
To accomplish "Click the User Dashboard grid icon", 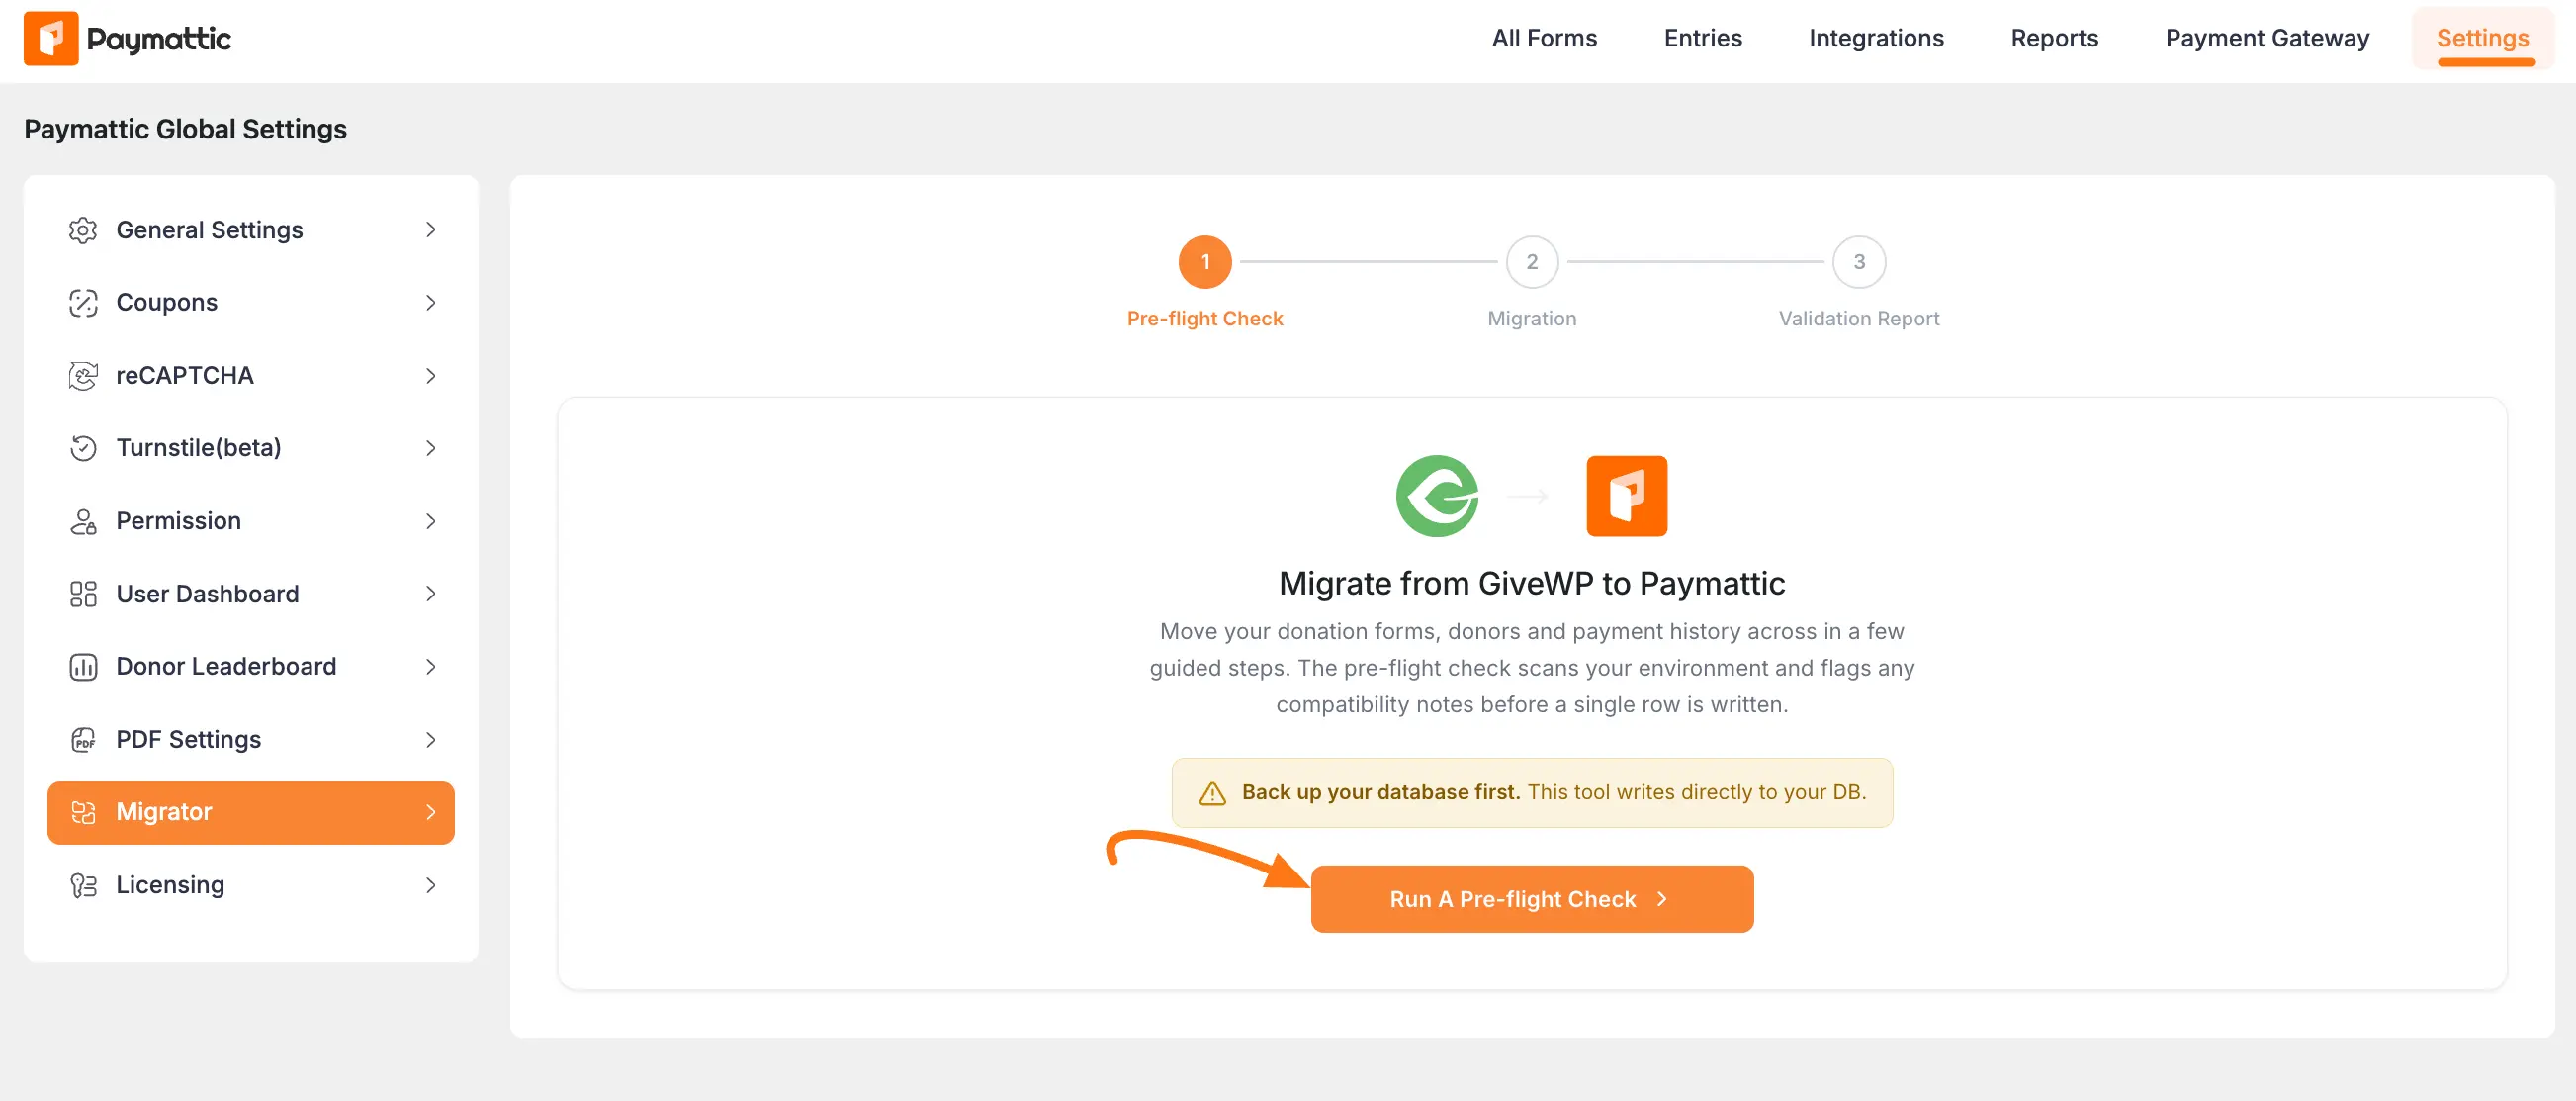I will click(83, 594).
